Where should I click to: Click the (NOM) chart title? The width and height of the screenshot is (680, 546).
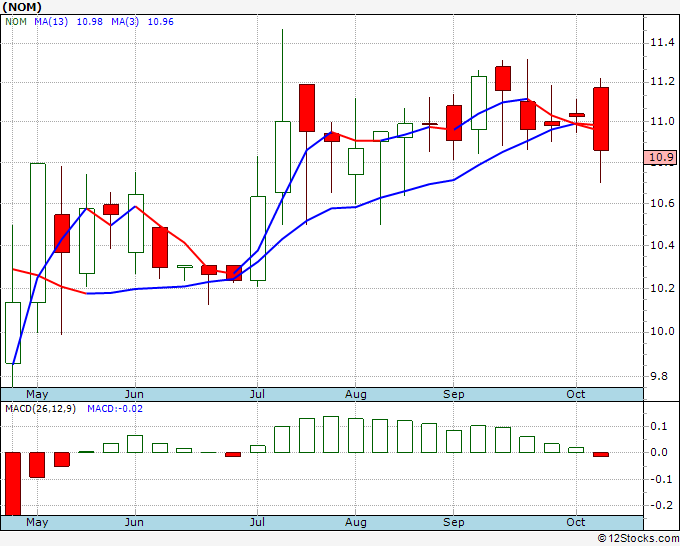tap(22, 7)
